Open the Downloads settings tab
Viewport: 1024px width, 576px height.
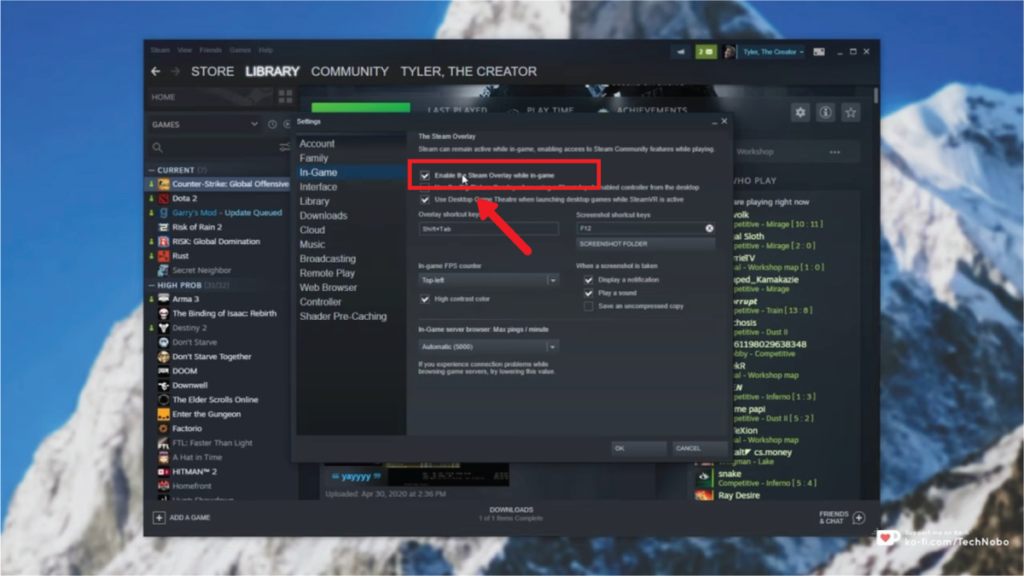(x=323, y=216)
